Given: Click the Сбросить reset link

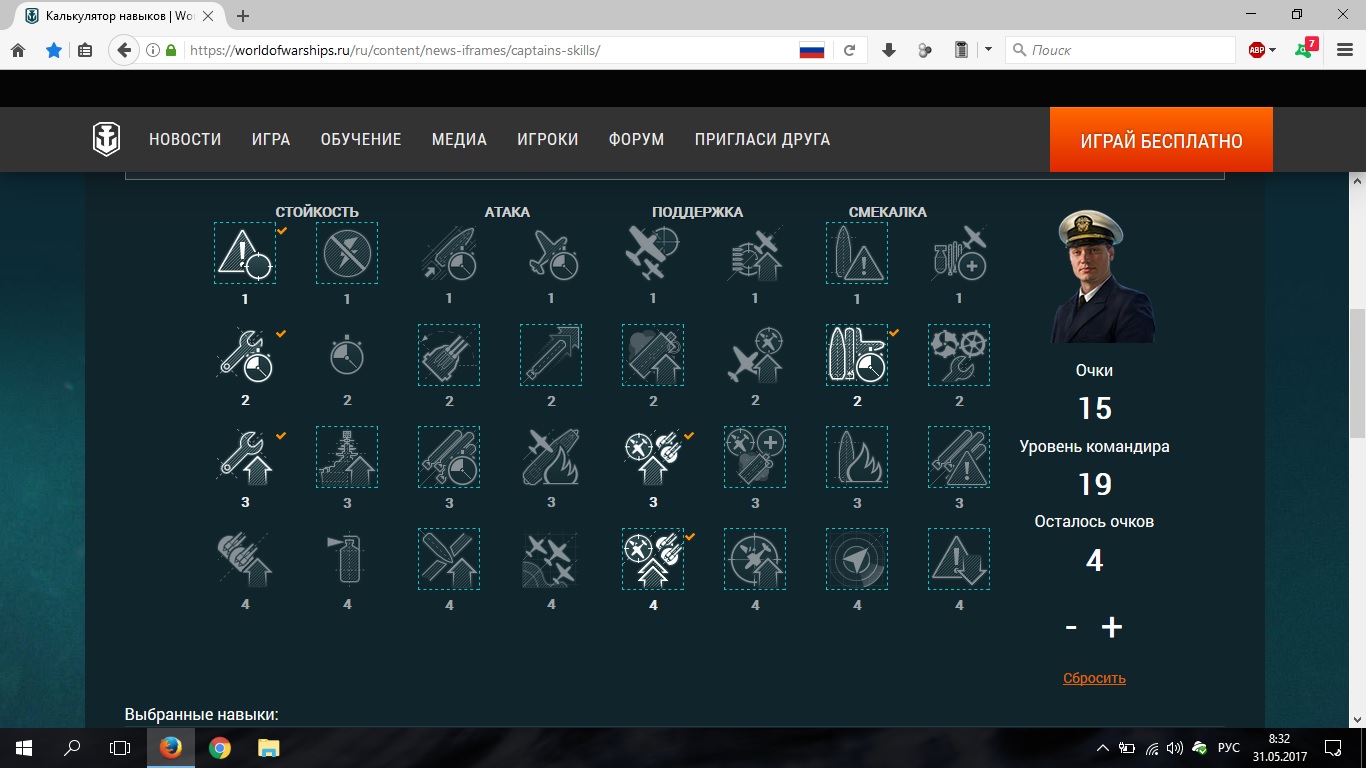Looking at the screenshot, I should tap(1094, 678).
